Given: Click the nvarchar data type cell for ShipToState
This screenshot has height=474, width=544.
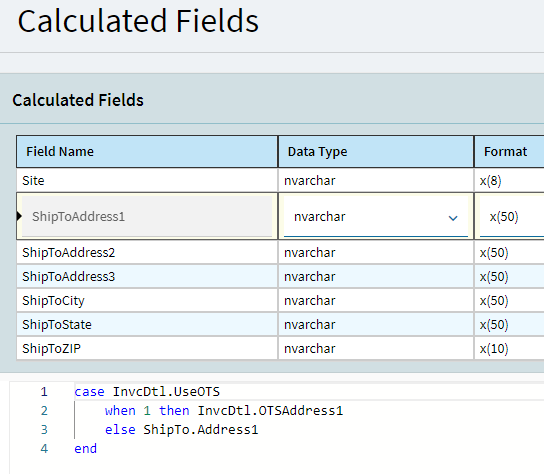Looking at the screenshot, I should pyautogui.click(x=376, y=324).
